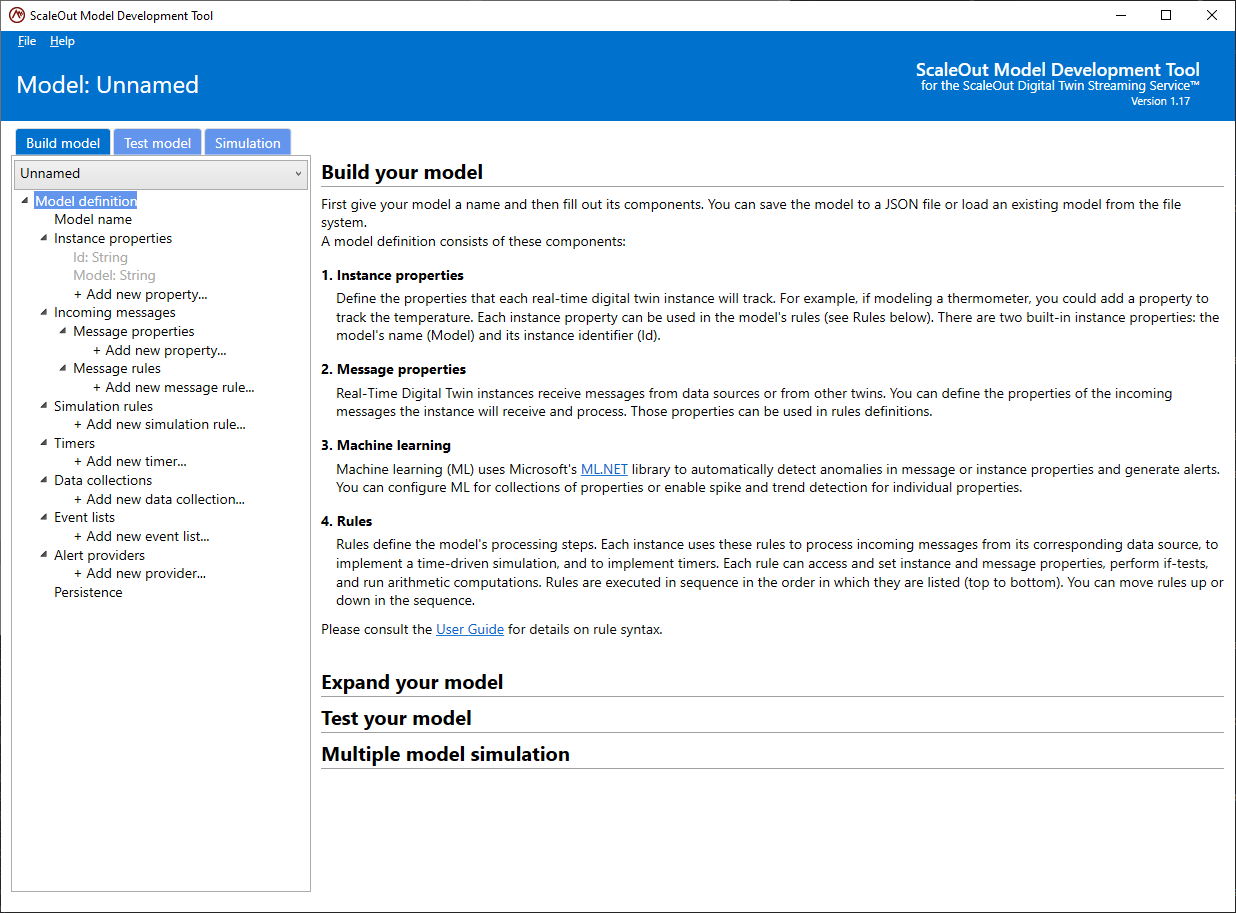Open the File menu
1236x913 pixels.
27,41
